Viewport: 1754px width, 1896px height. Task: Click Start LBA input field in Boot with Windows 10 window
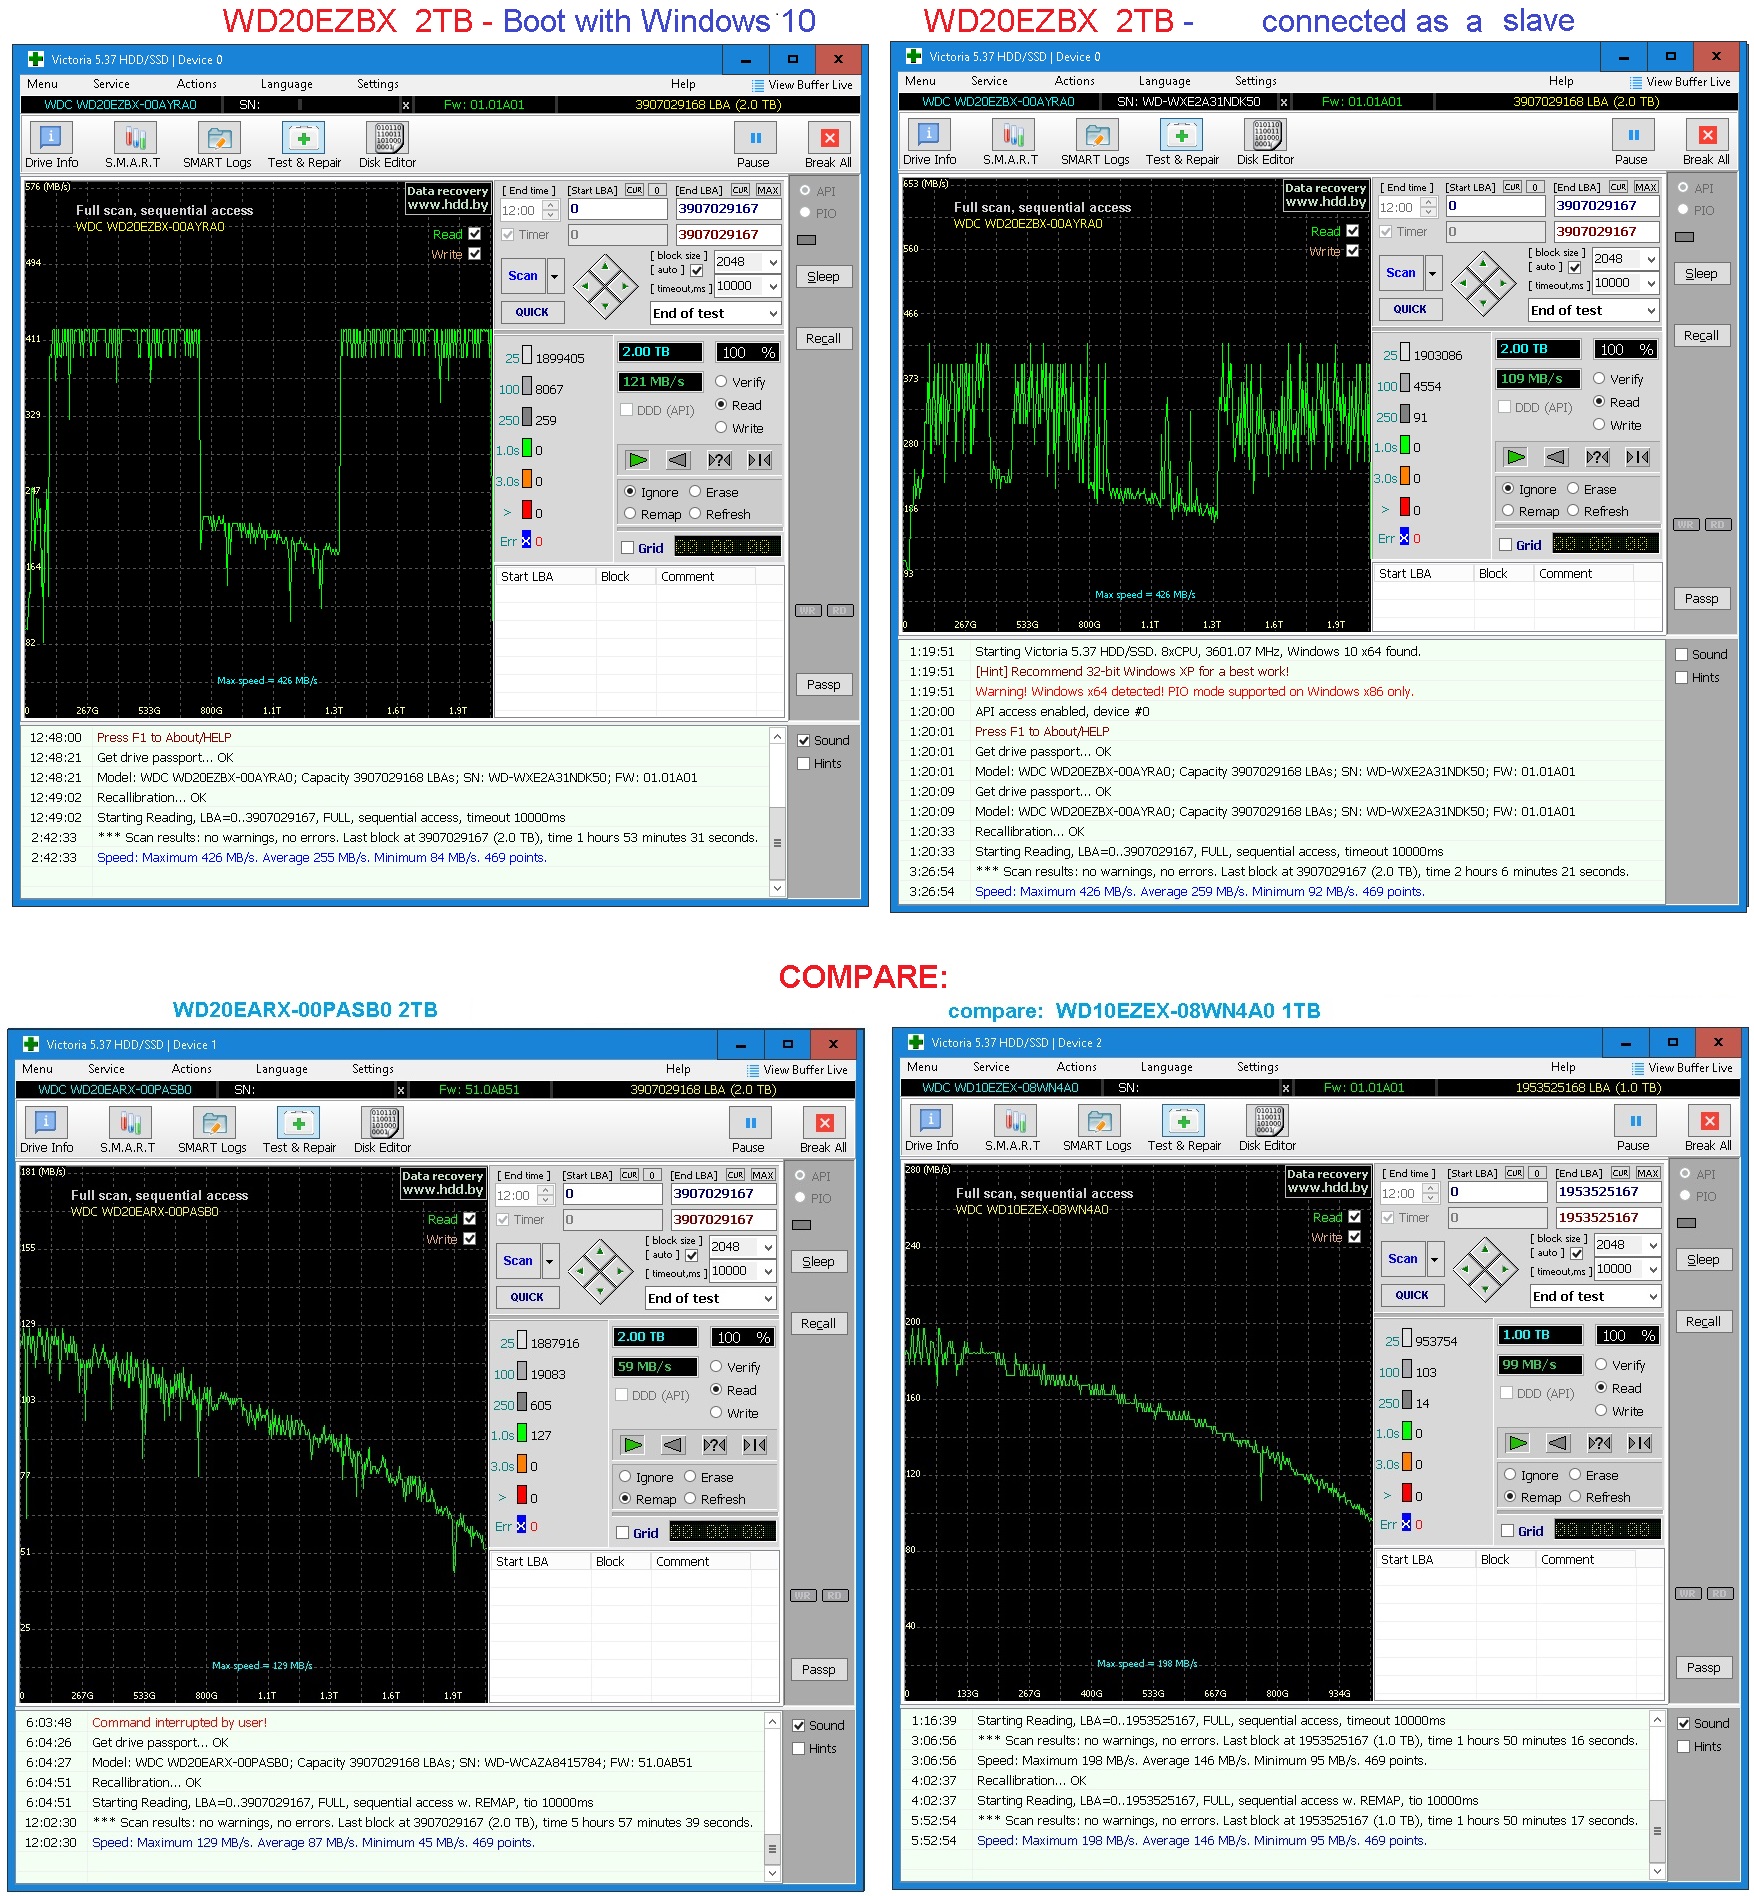coord(617,209)
